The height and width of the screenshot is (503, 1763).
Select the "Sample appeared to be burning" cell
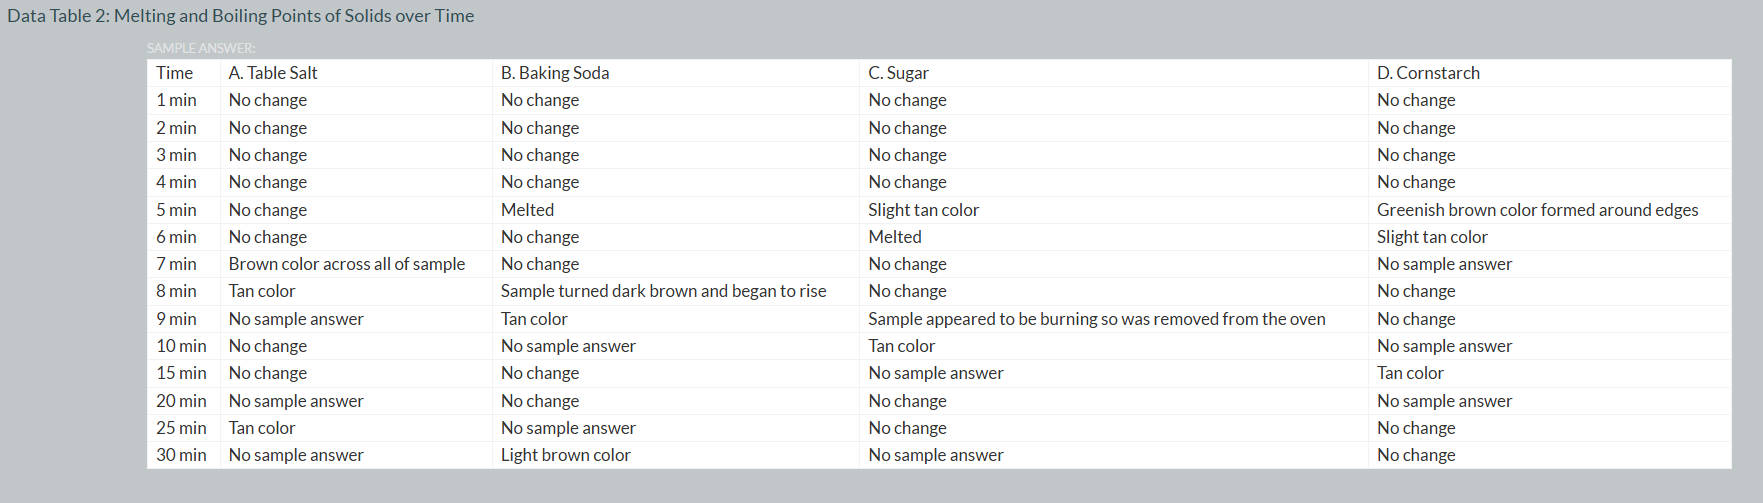coord(1096,319)
